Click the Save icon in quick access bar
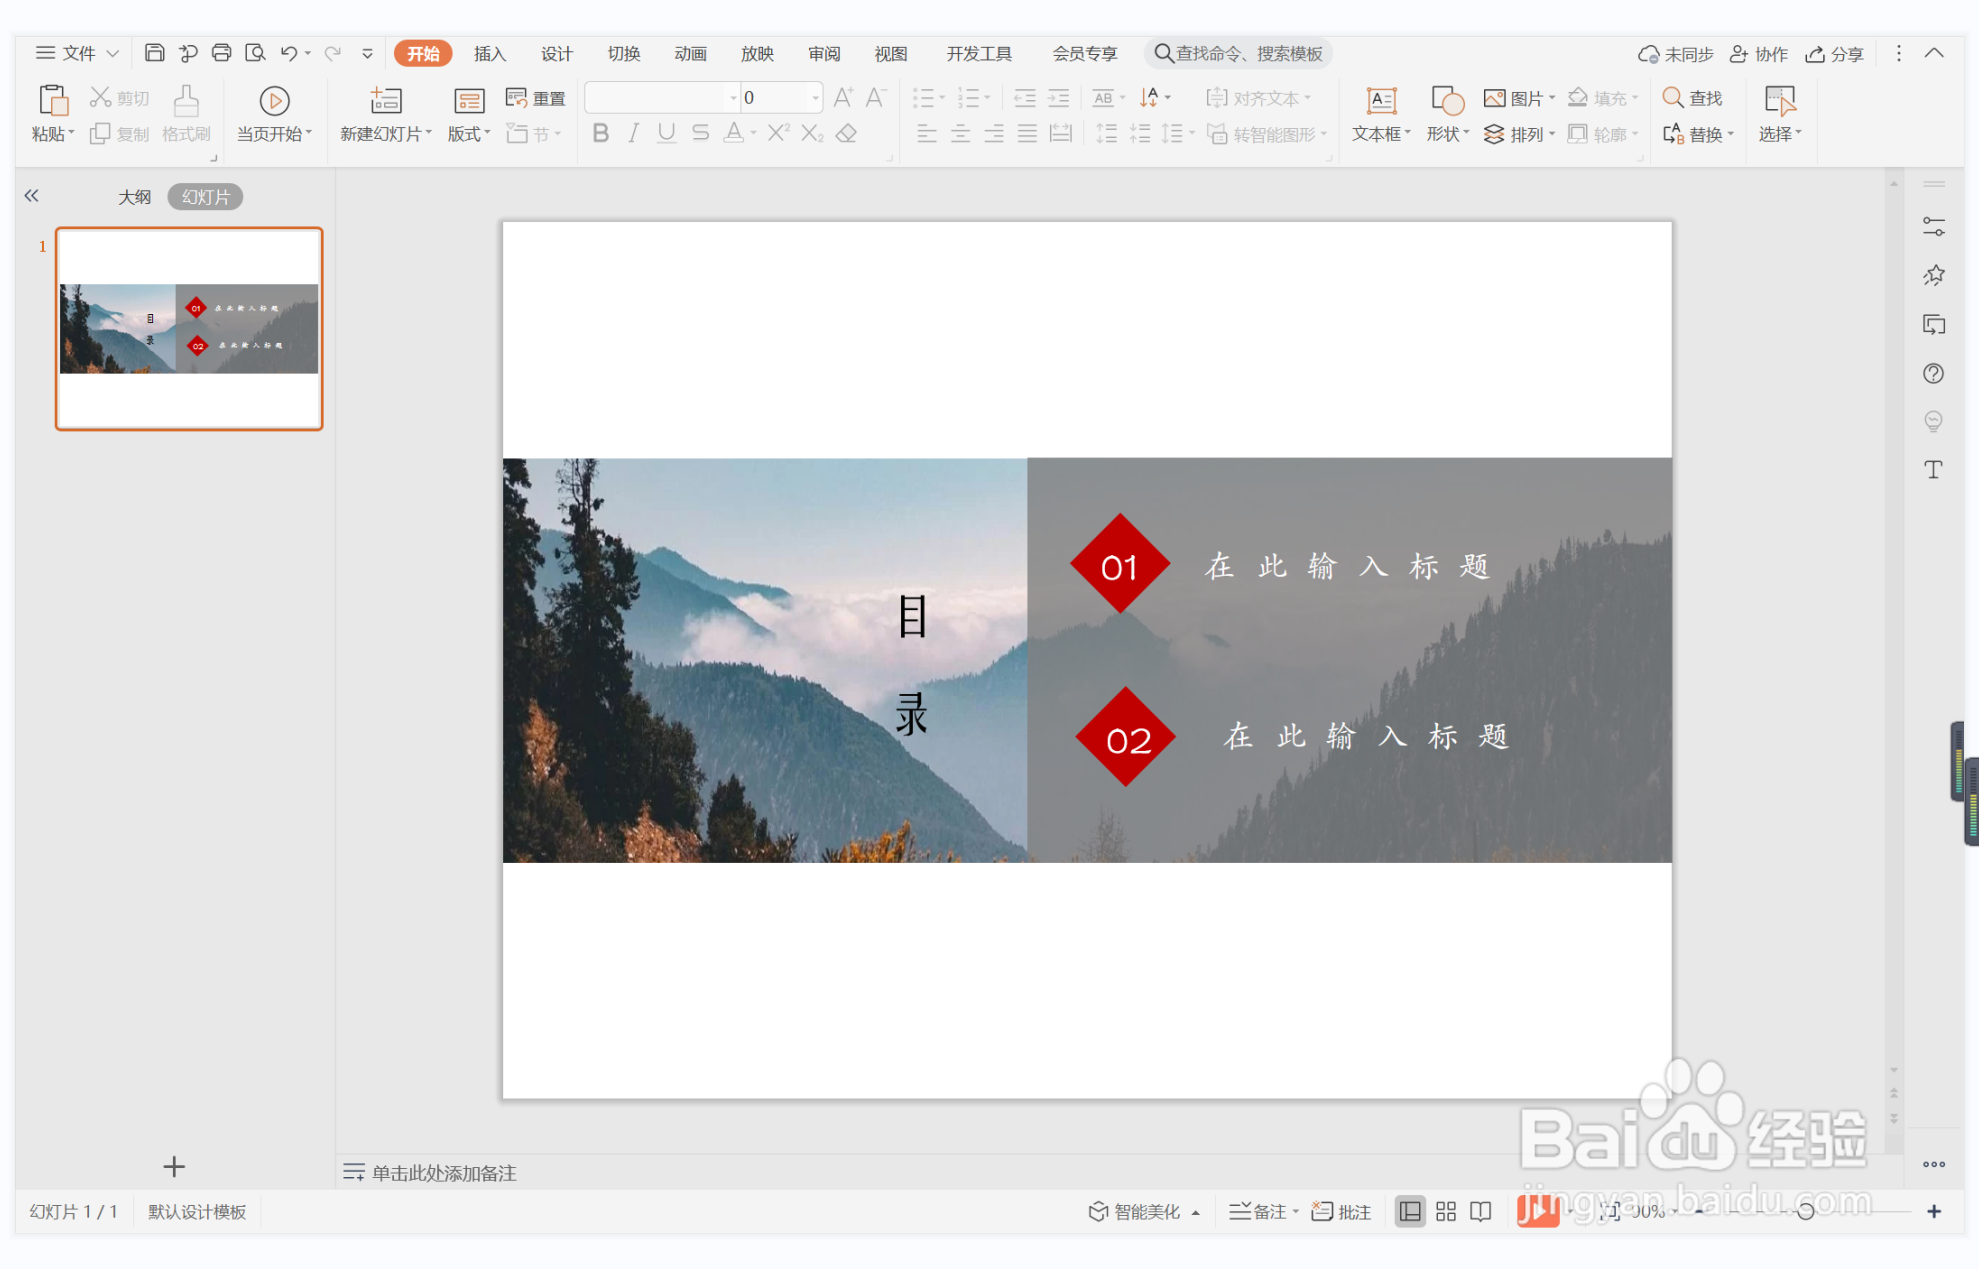This screenshot has width=1979, height=1269. (154, 53)
